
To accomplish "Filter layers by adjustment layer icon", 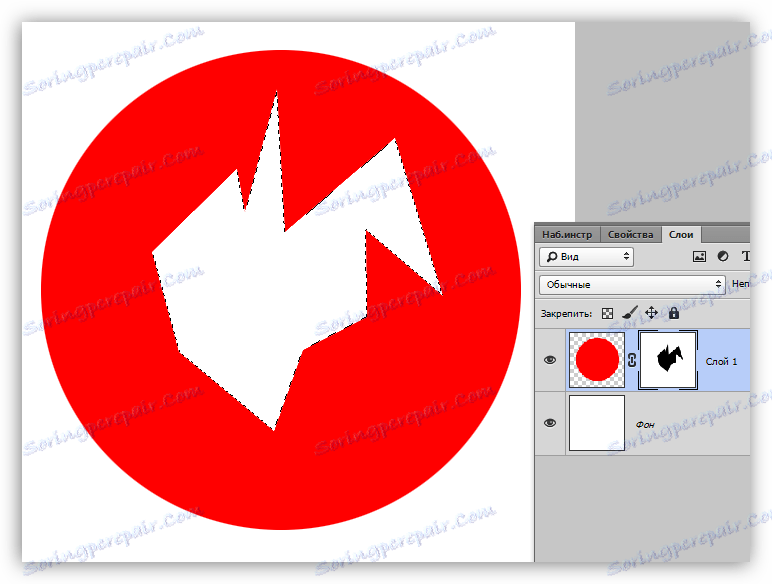I will click(723, 256).
